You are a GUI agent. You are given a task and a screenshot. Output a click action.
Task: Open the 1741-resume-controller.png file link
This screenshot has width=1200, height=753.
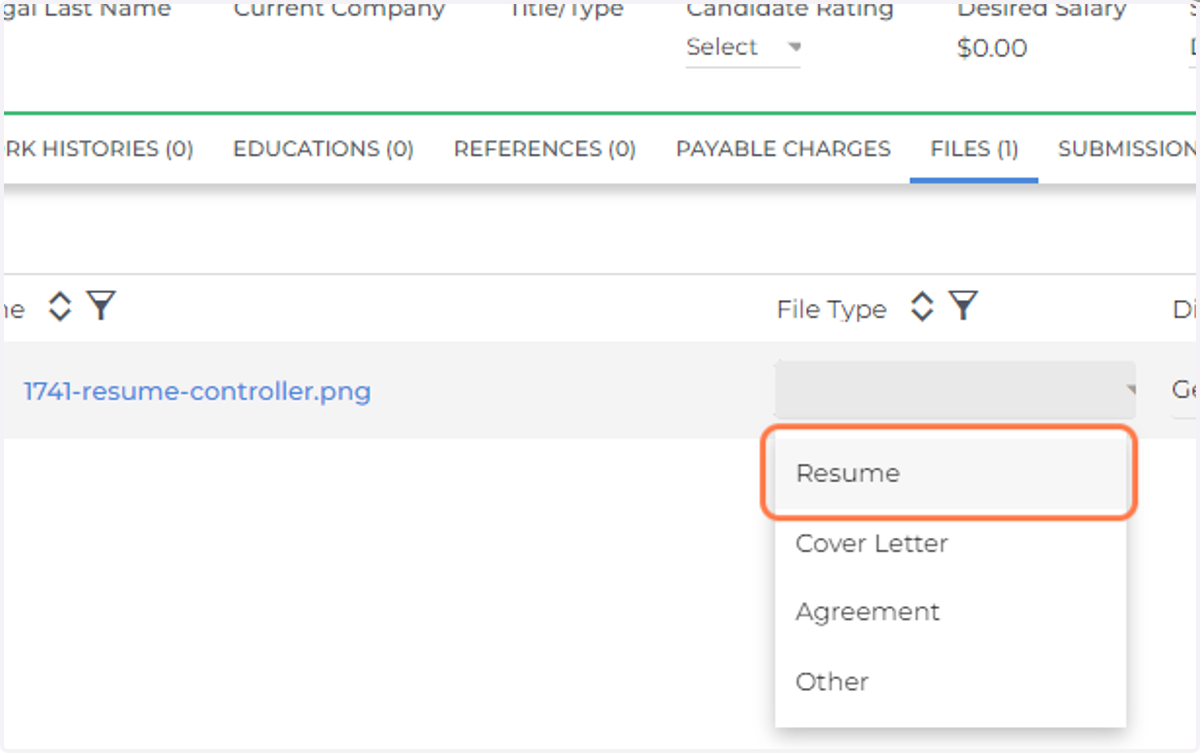click(x=197, y=391)
